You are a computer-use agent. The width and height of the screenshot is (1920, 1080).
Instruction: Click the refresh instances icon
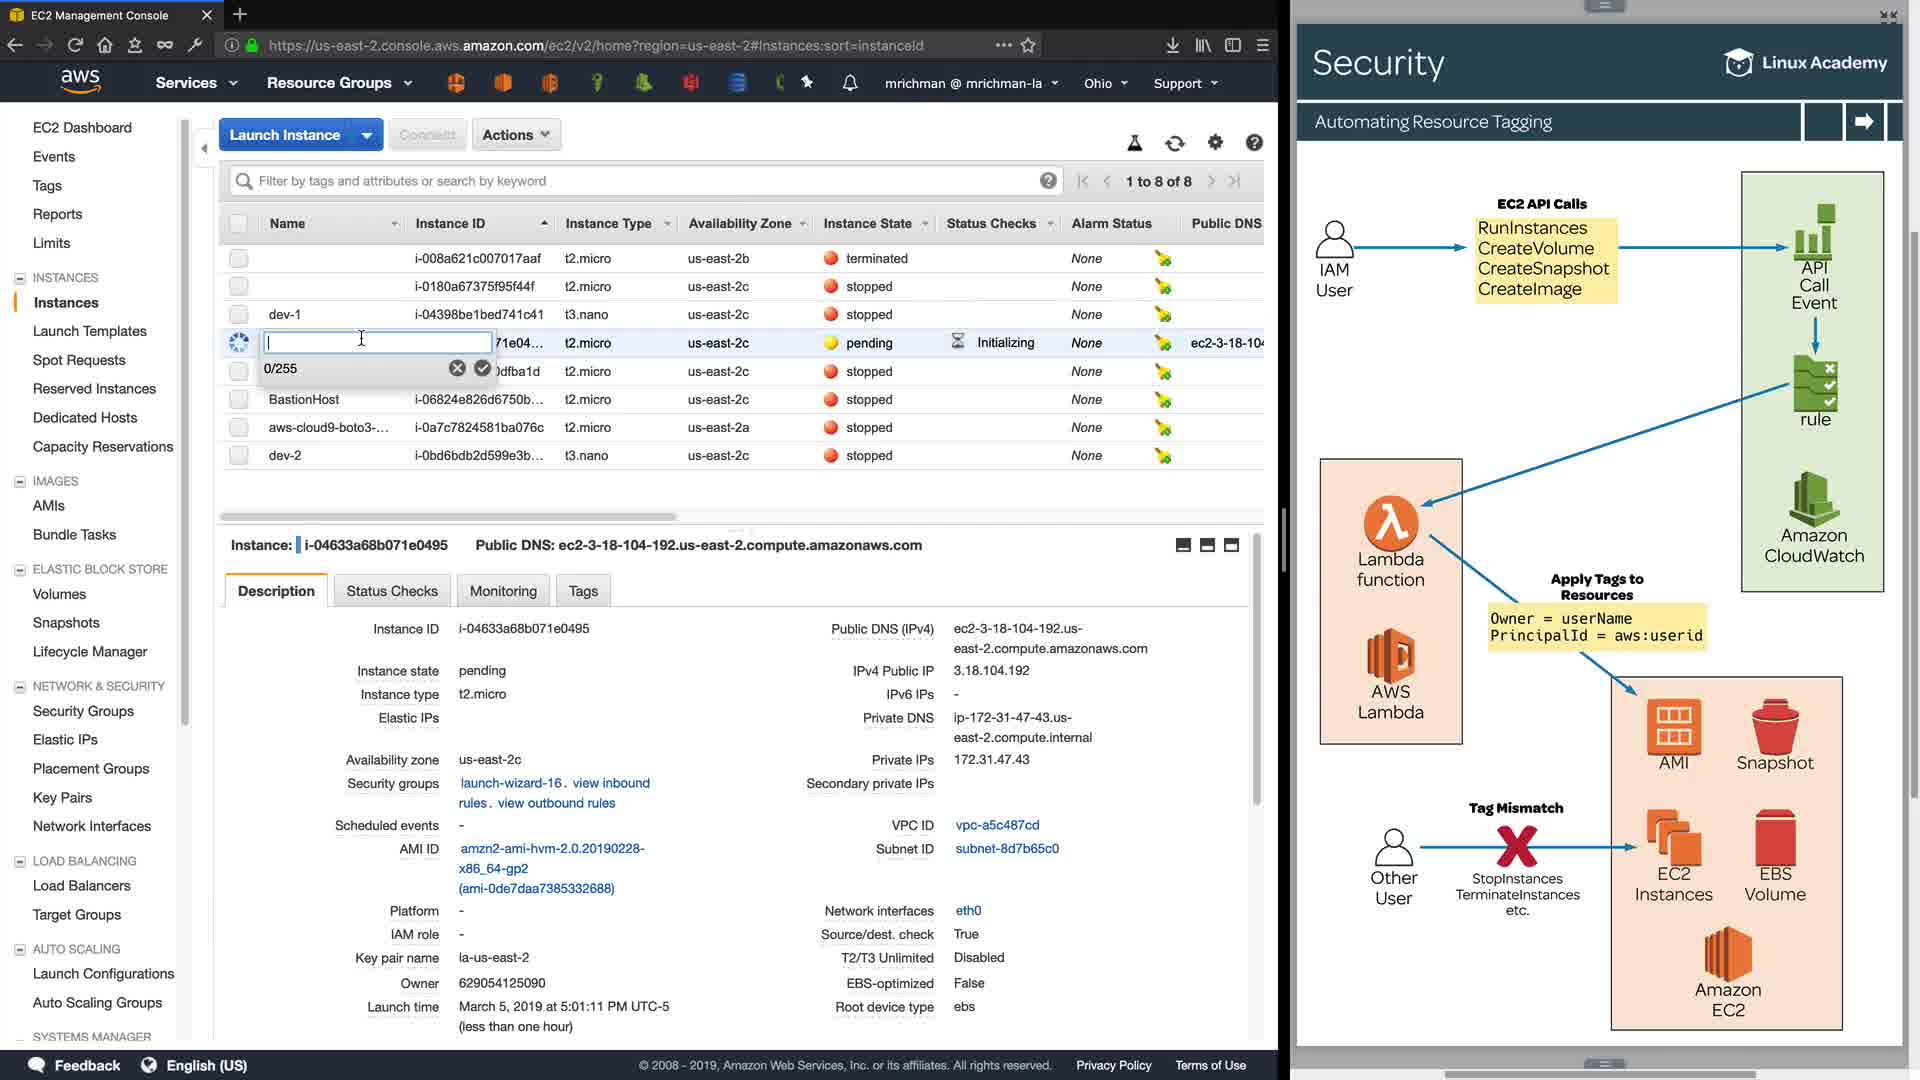click(1175, 143)
